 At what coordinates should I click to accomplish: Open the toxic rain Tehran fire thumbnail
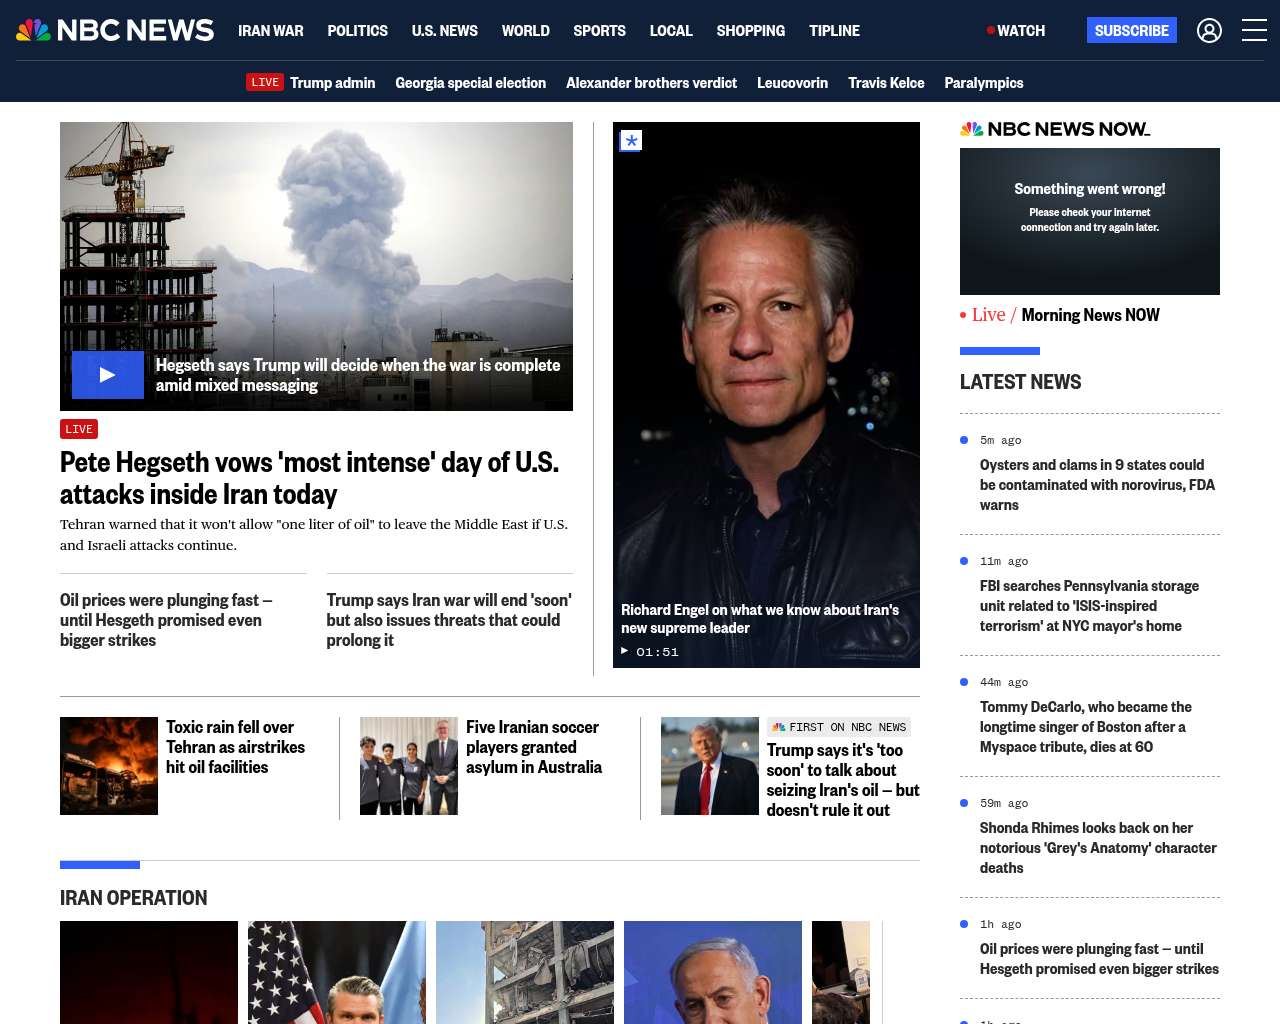pos(109,766)
